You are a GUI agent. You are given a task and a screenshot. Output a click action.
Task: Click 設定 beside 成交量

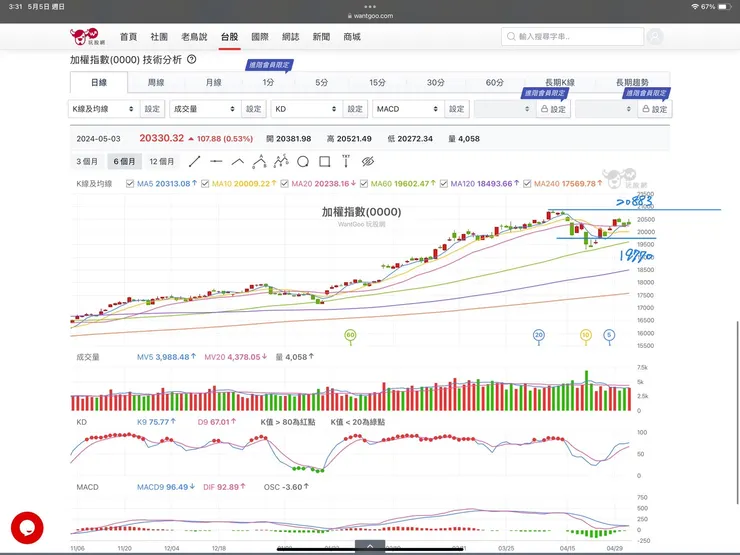click(253, 109)
